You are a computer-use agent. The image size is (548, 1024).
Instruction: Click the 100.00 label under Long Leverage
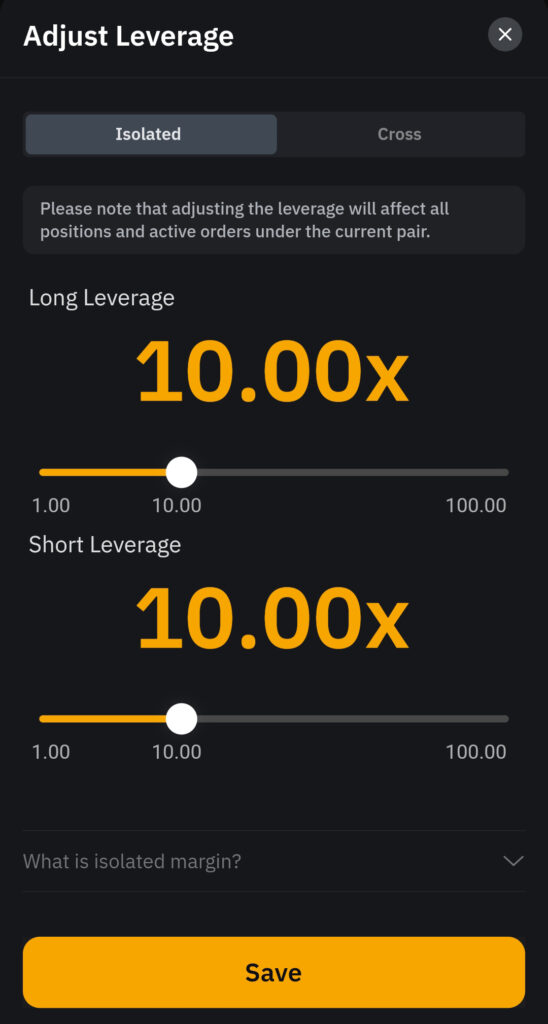(476, 505)
